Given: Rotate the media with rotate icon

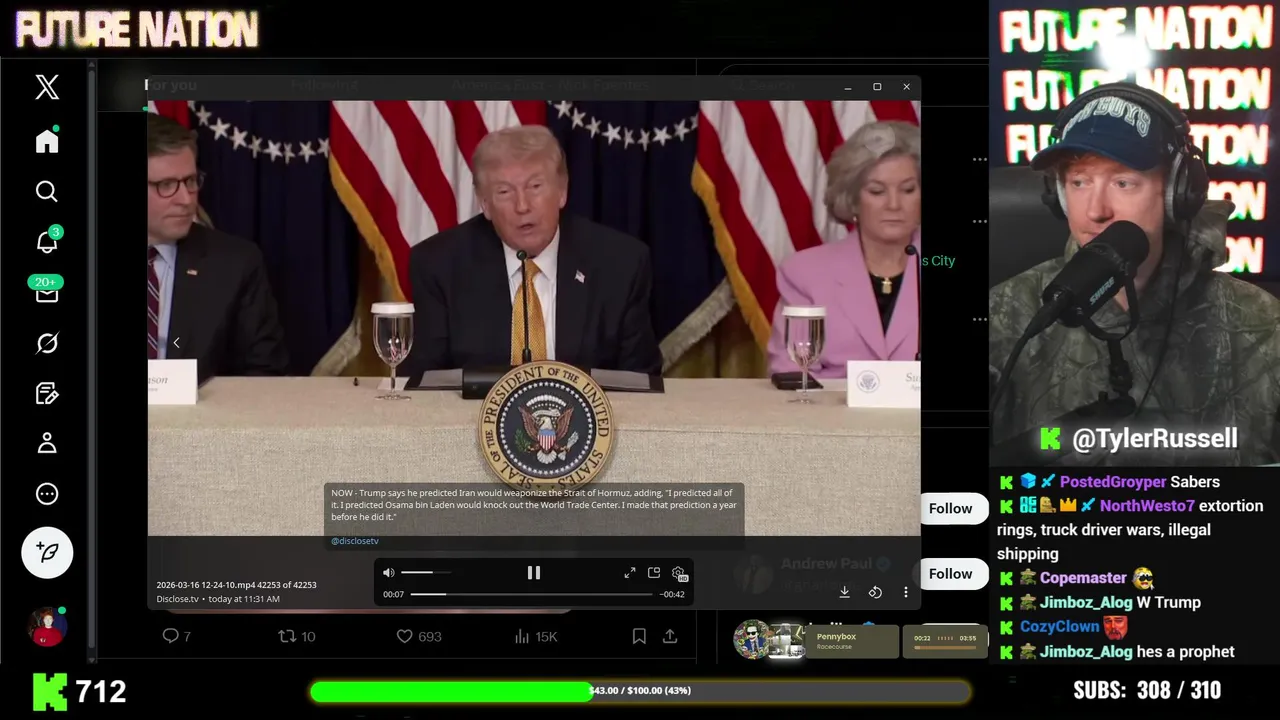Looking at the screenshot, I should [x=875, y=592].
